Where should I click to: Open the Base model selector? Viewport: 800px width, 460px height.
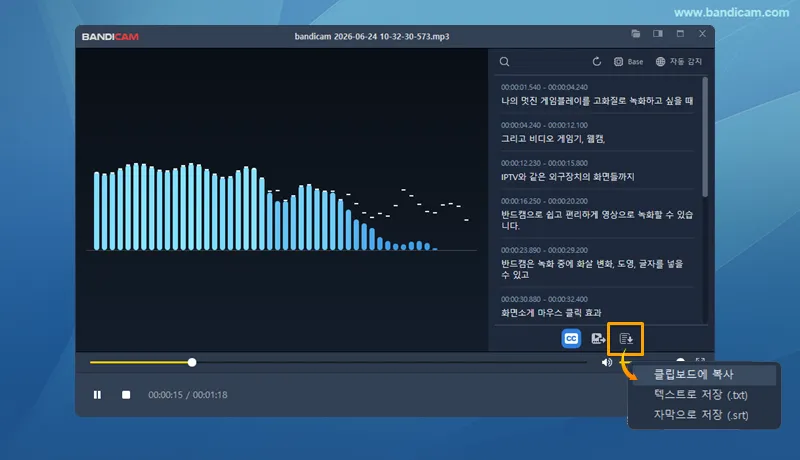pos(628,62)
